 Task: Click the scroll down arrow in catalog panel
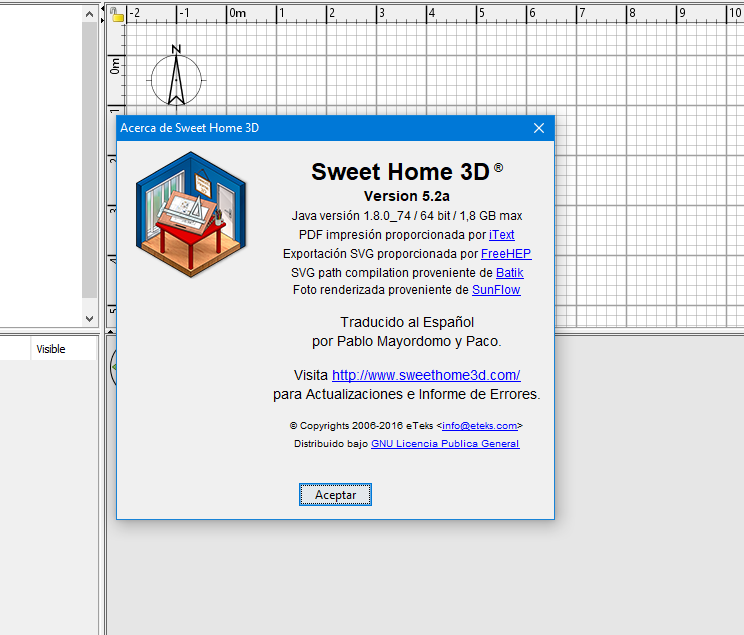click(89, 318)
